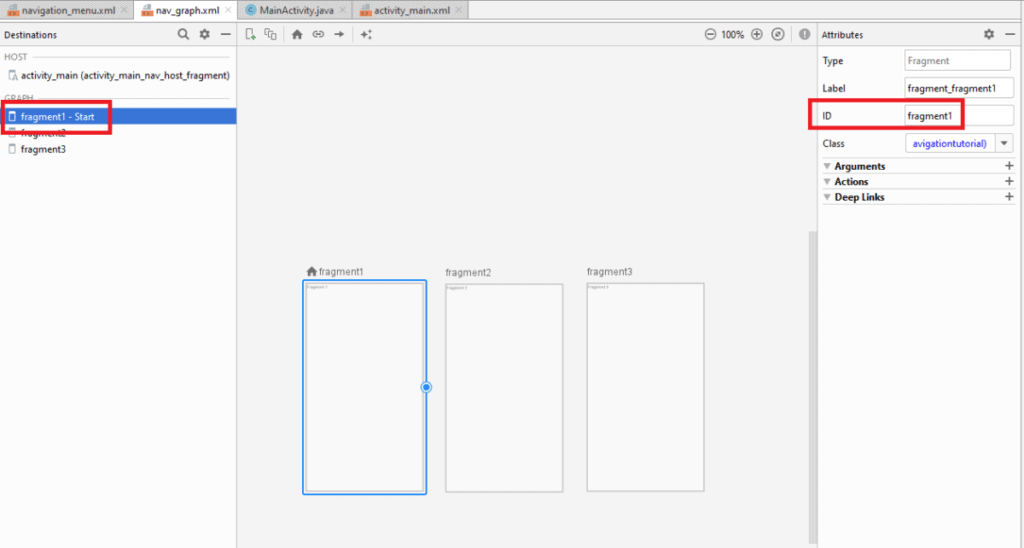1024x548 pixels.
Task: Open the Class dropdown arrow
Action: (1005, 144)
